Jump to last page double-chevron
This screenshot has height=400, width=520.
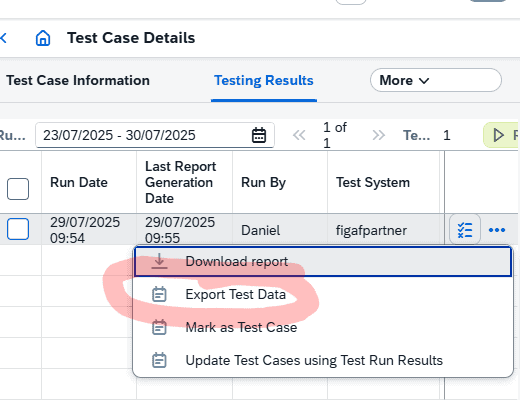(379, 135)
